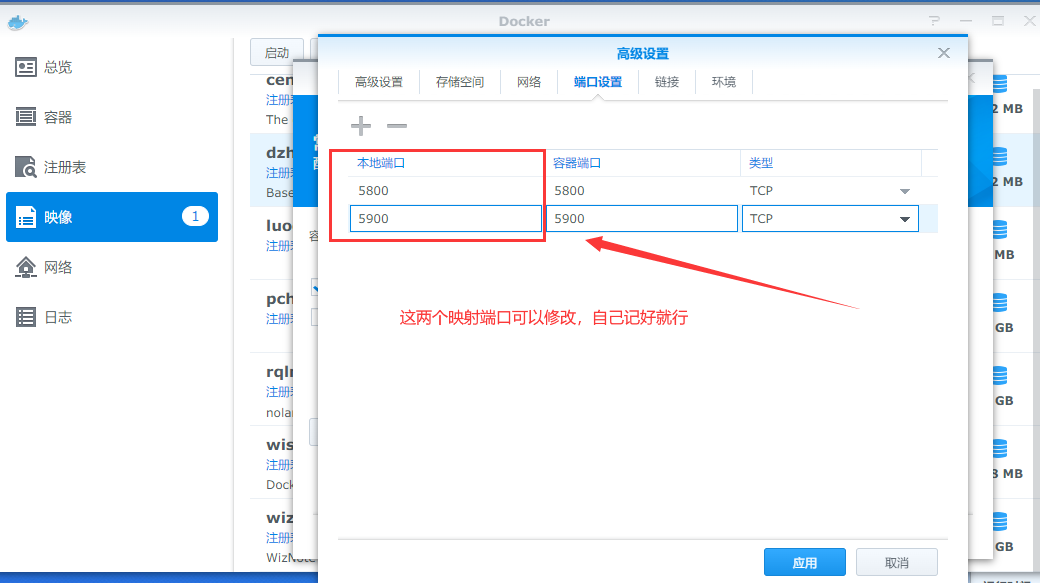Click the 取消 cancel button
1040x583 pixels.
(896, 563)
